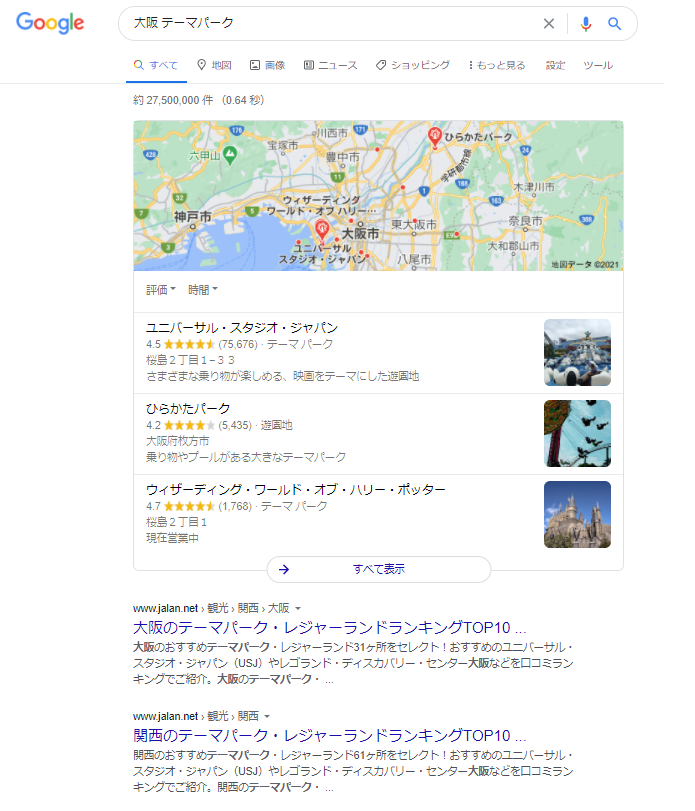
Task: Click the www.jalan.net › 観光 › 関西 › 大阪 breadcrumb
Action: (x=211, y=609)
